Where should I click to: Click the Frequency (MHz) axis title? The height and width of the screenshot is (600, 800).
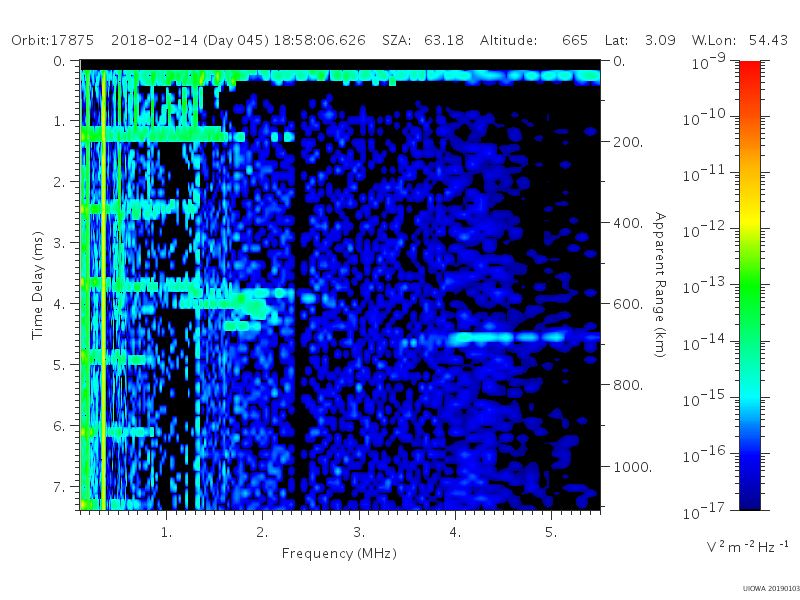tap(339, 554)
